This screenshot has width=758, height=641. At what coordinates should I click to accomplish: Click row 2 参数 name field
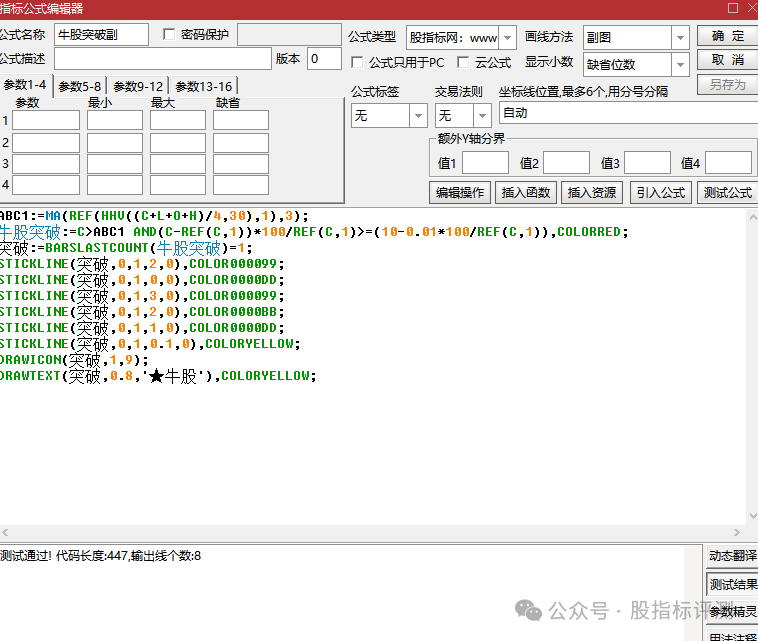[46, 143]
